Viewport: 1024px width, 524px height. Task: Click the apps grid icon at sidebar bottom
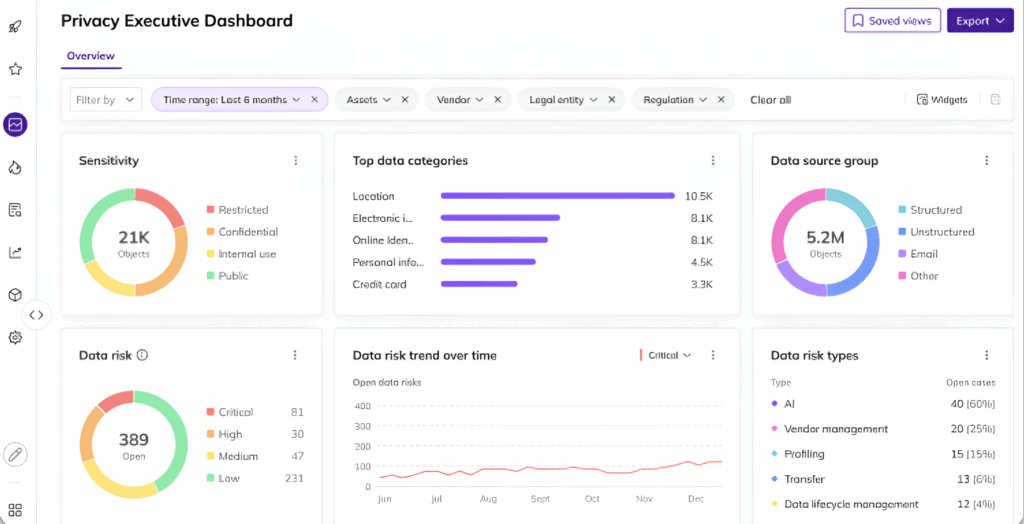click(x=15, y=510)
